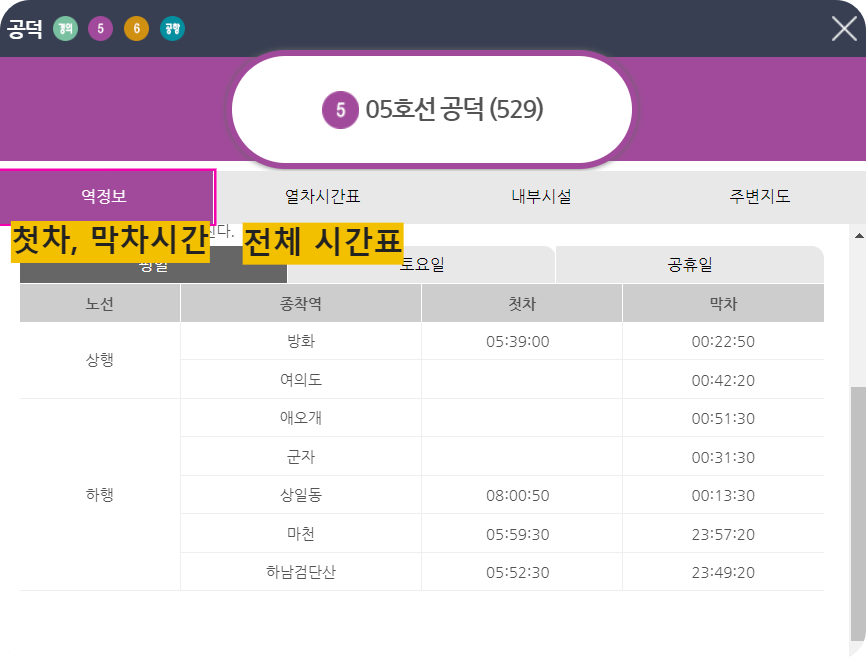Click the scrollbar up arrow
The width and height of the screenshot is (866, 660).
857,236
